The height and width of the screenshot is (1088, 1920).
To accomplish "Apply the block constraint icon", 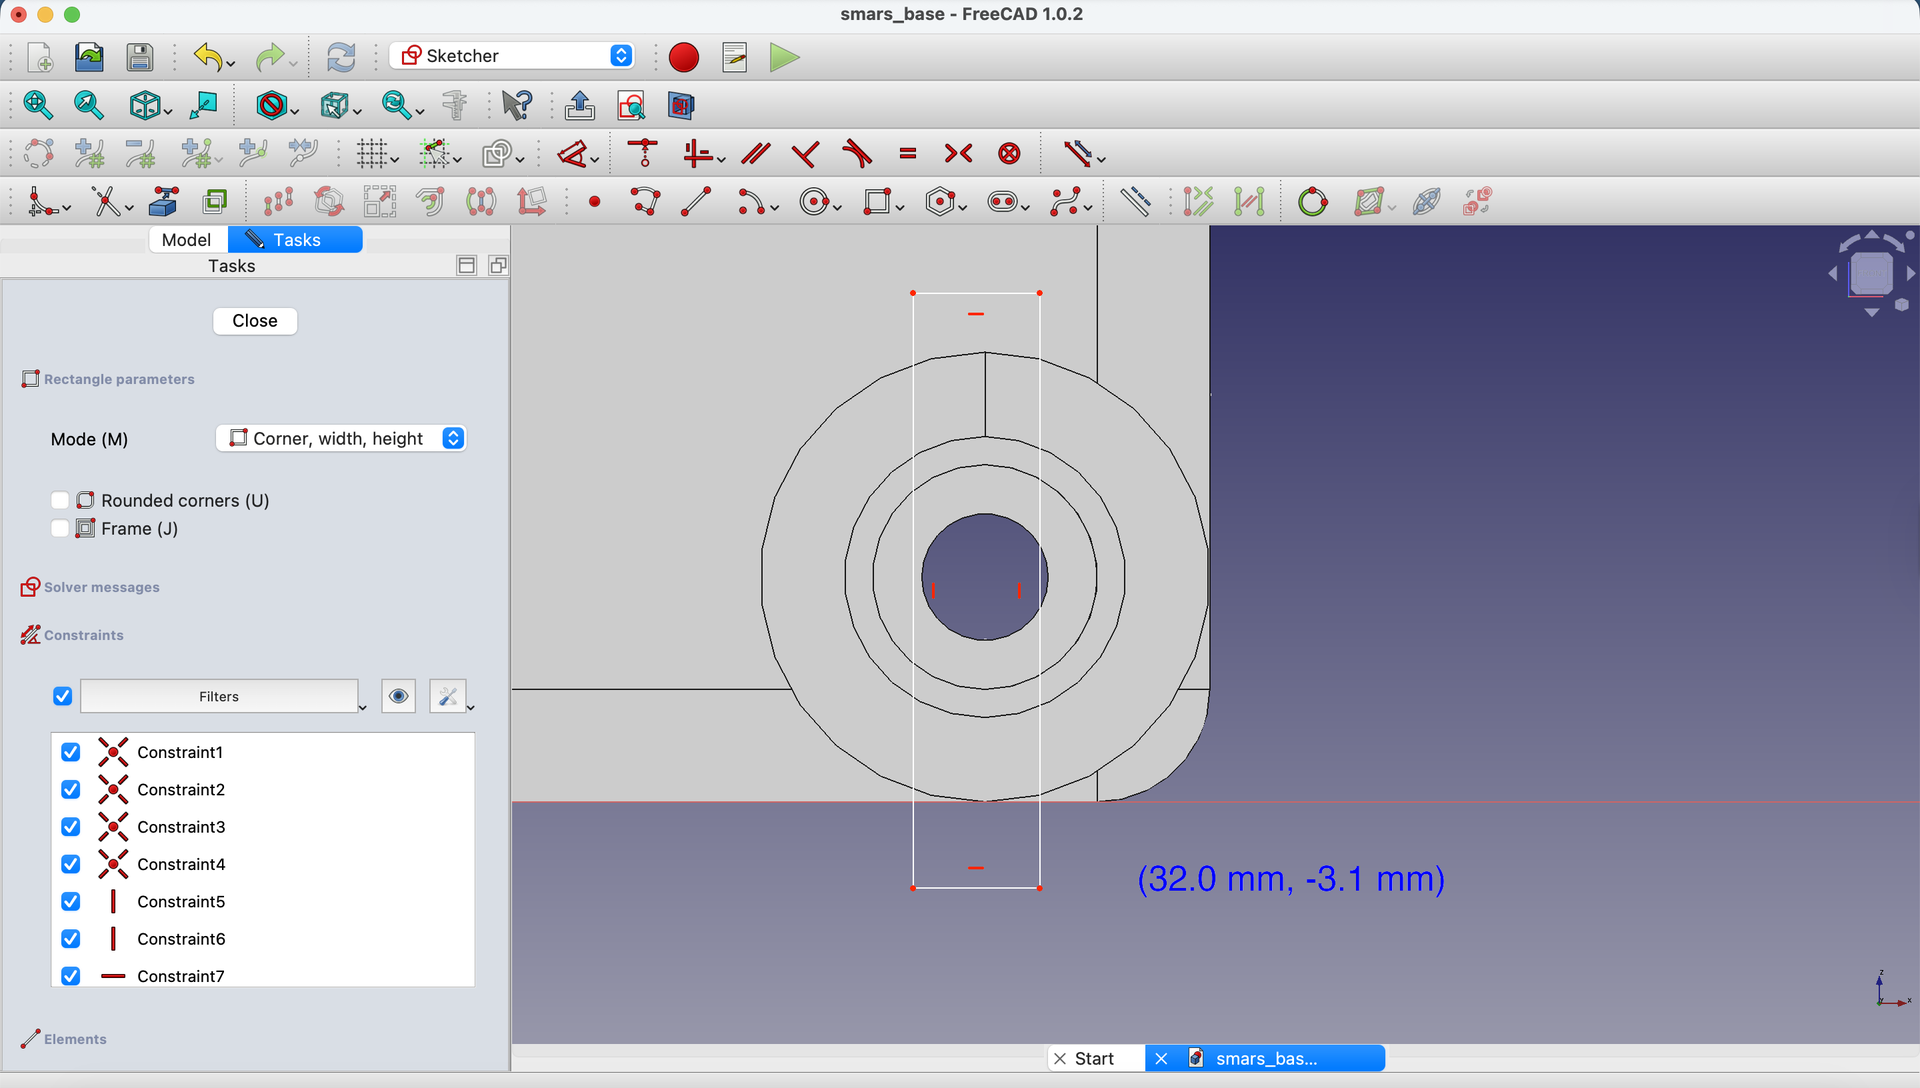I will point(1010,154).
